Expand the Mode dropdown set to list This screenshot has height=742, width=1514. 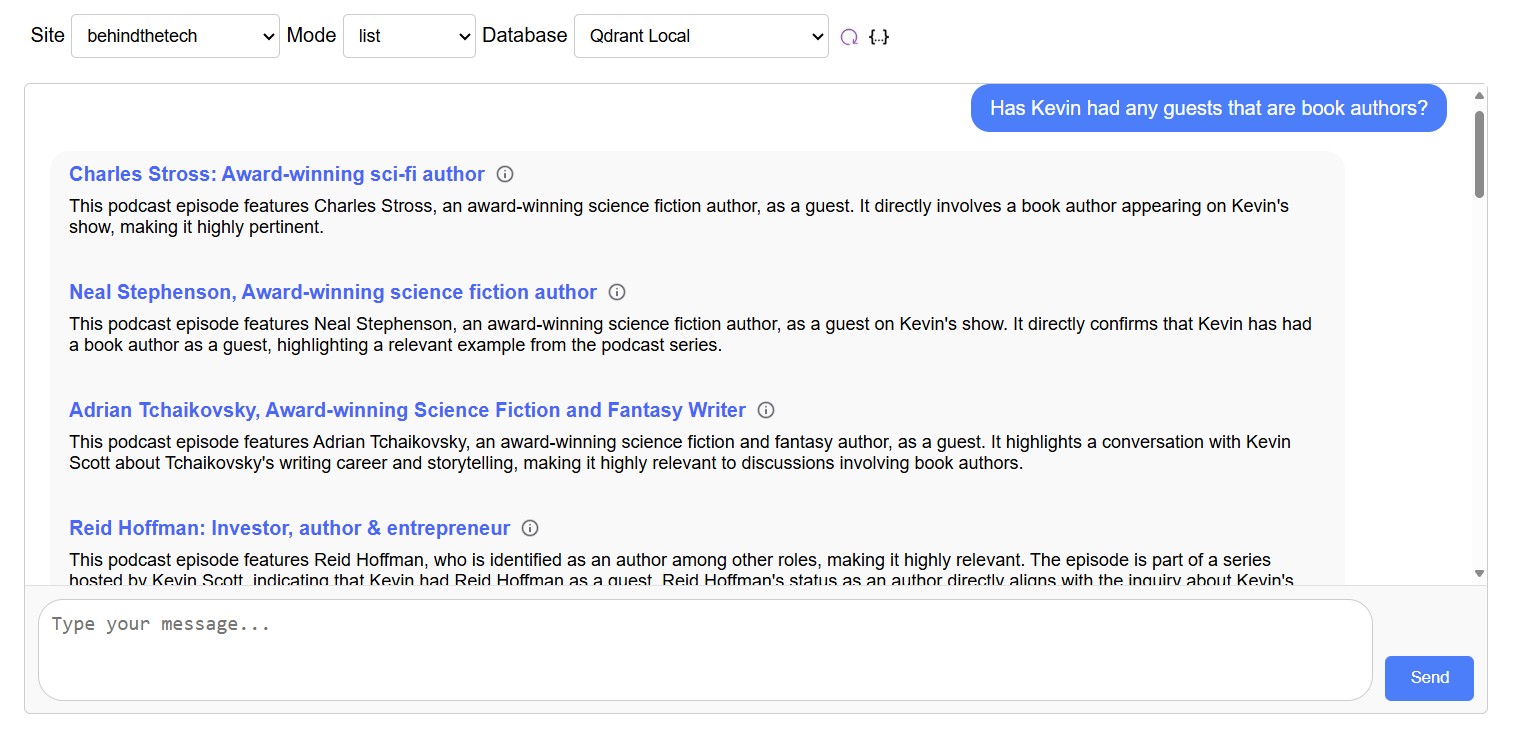pos(409,36)
